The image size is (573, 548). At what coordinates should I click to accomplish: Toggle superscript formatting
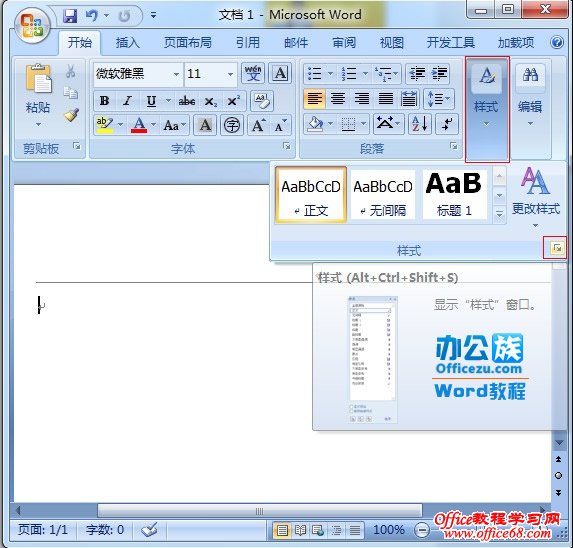pos(234,100)
